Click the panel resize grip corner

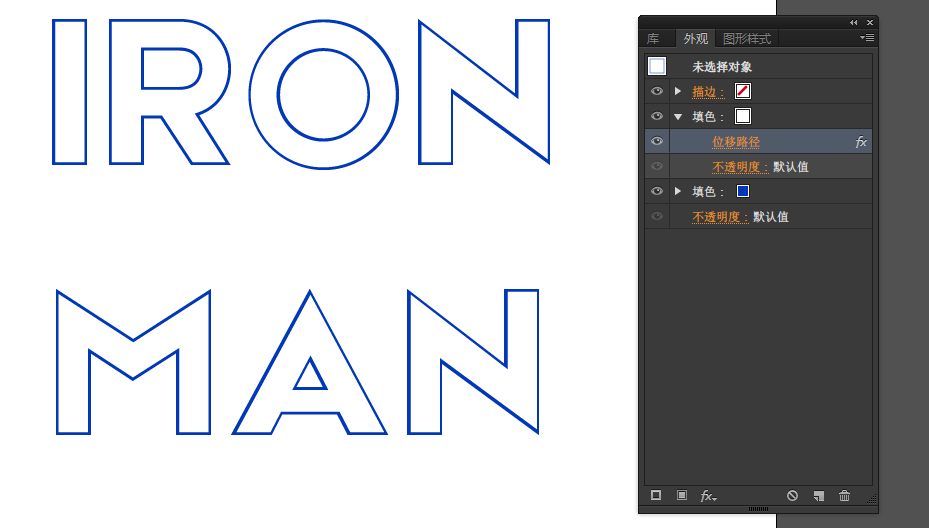tap(872, 499)
